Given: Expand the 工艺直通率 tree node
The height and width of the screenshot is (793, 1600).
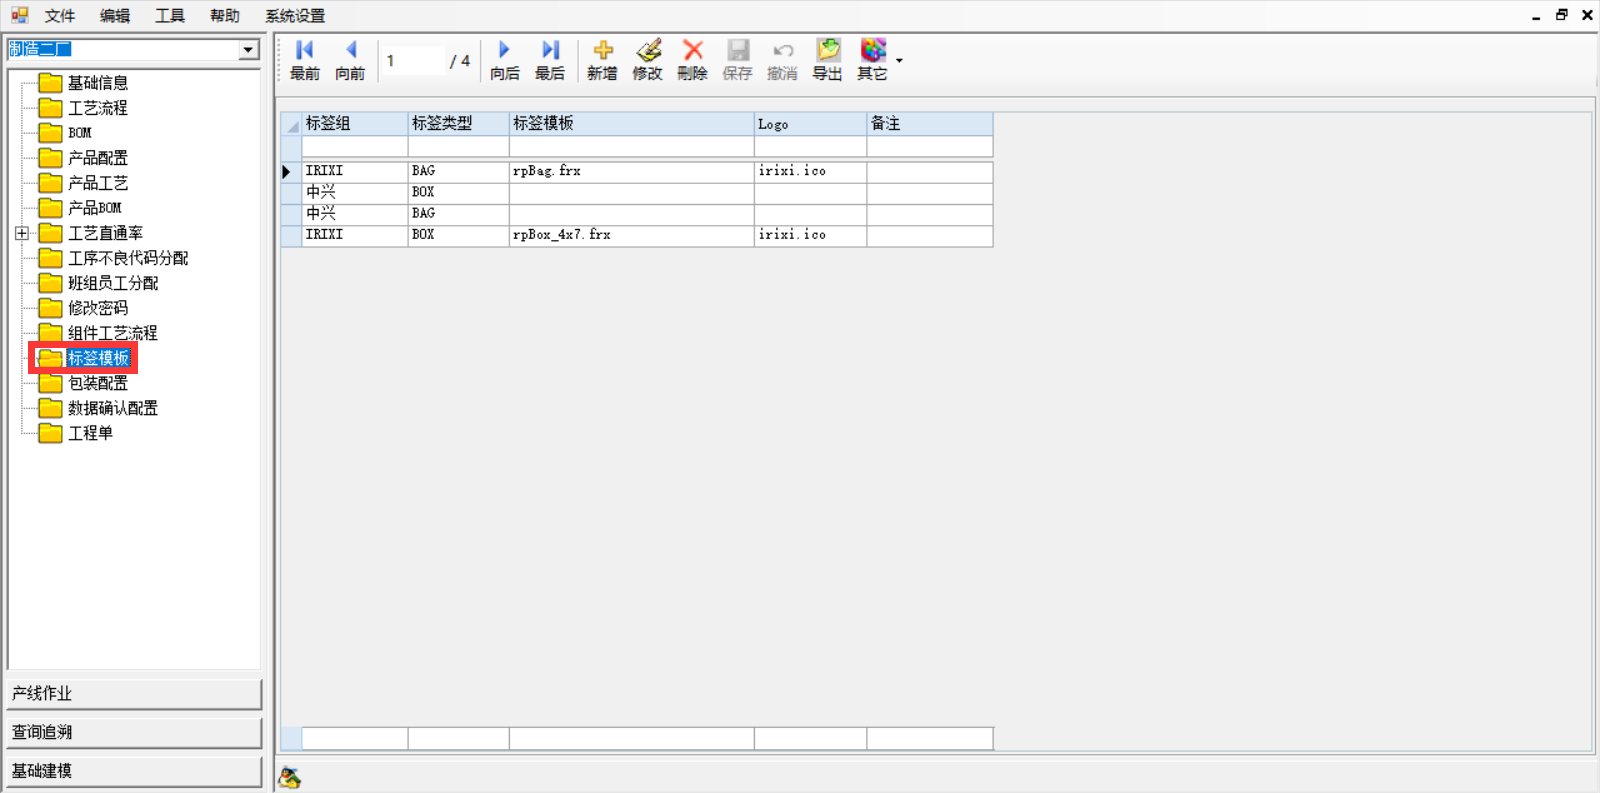Looking at the screenshot, I should pos(22,233).
